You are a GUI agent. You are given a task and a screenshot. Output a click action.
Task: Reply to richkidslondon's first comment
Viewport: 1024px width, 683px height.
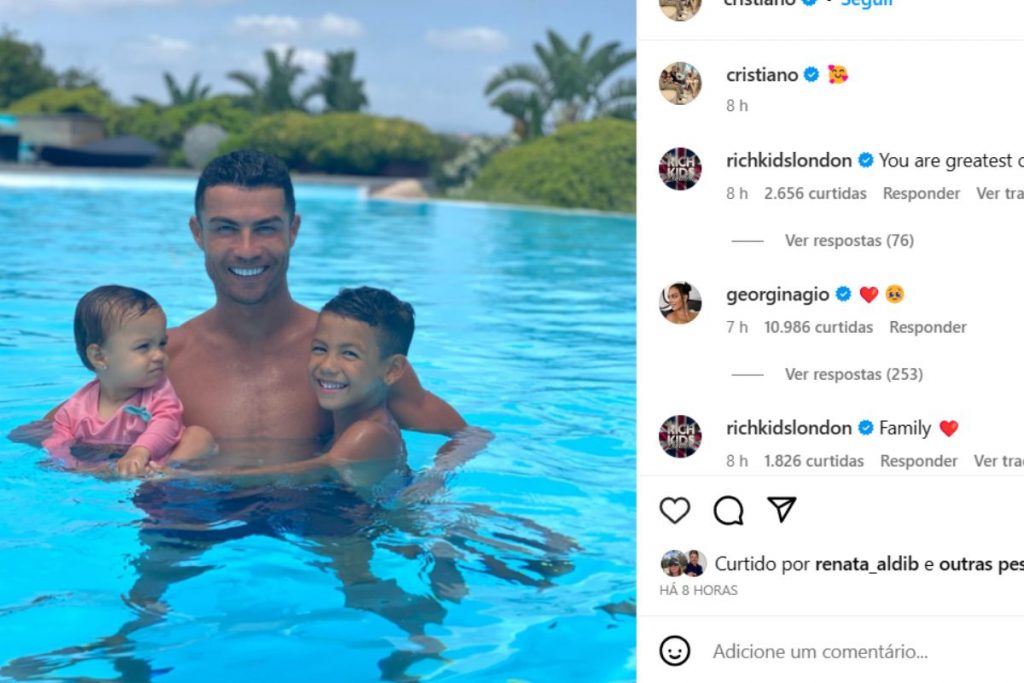[x=921, y=193]
